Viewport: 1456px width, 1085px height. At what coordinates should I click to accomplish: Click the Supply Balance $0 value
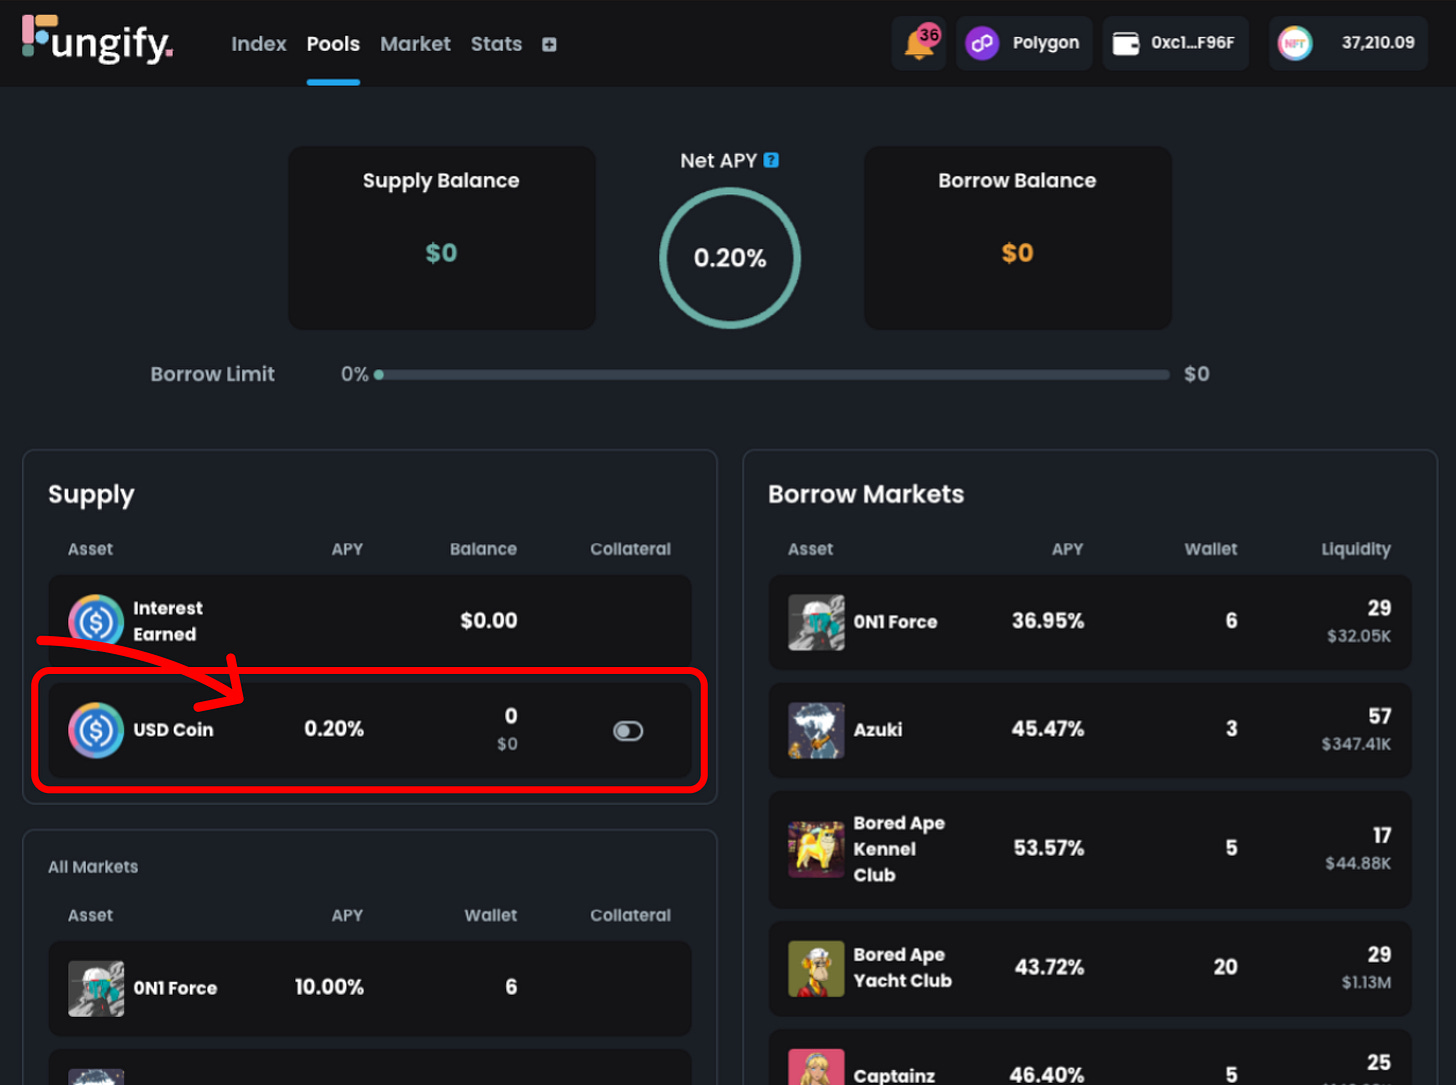click(x=441, y=253)
